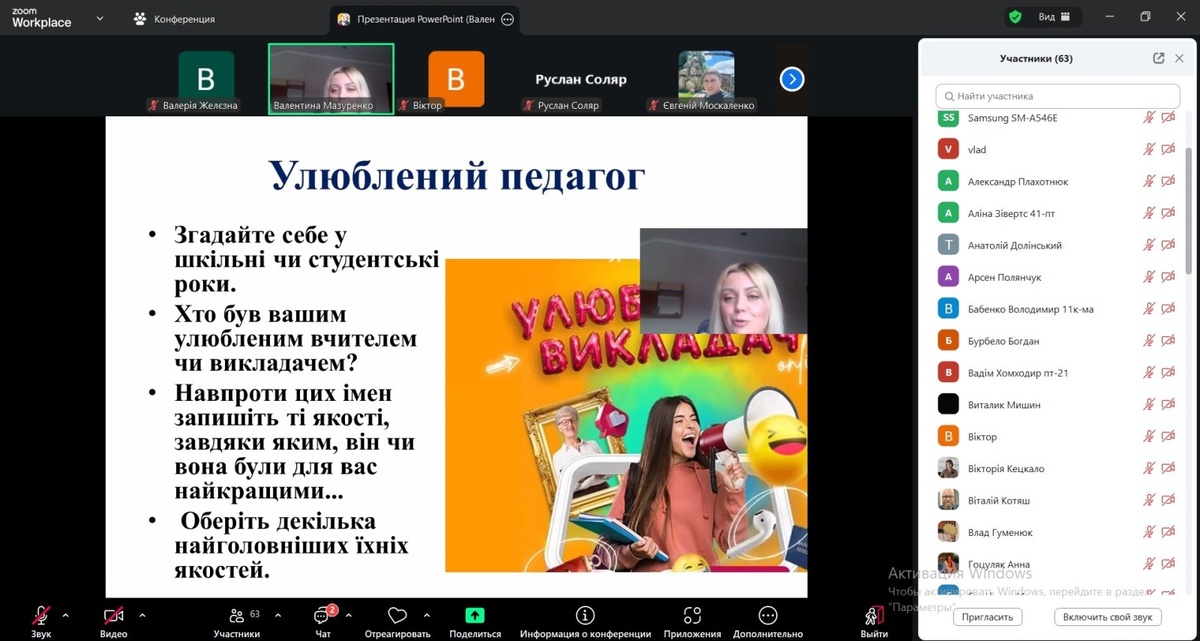Expand video options arrow next to Видео
This screenshot has width=1200, height=641.
(142, 615)
